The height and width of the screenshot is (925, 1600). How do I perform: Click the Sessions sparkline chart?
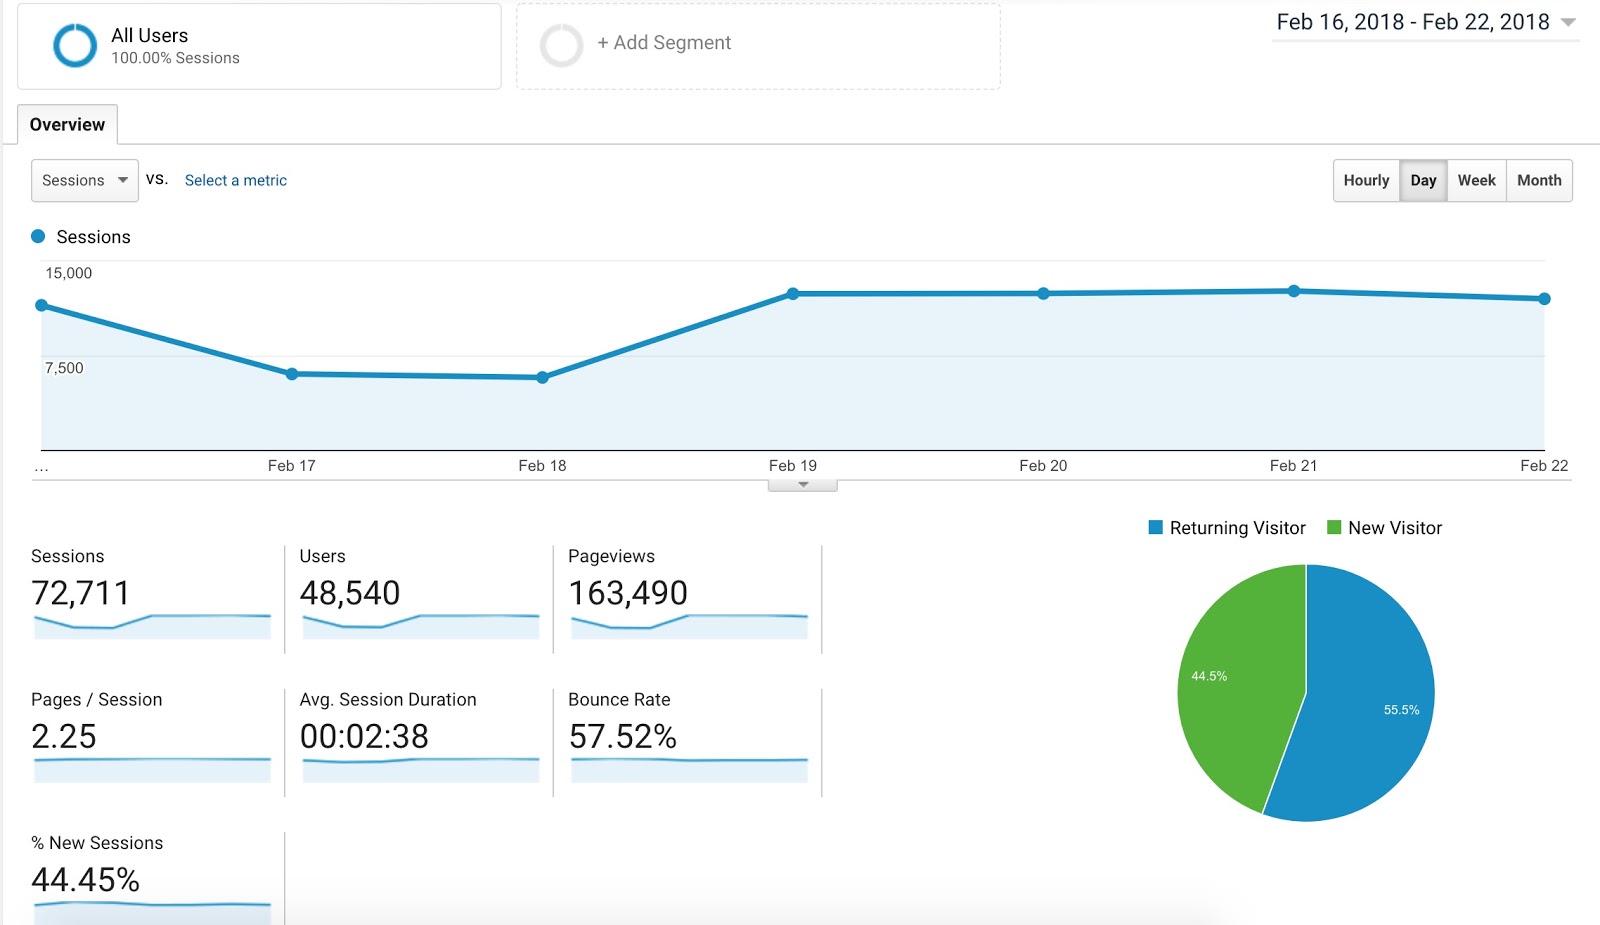point(152,626)
